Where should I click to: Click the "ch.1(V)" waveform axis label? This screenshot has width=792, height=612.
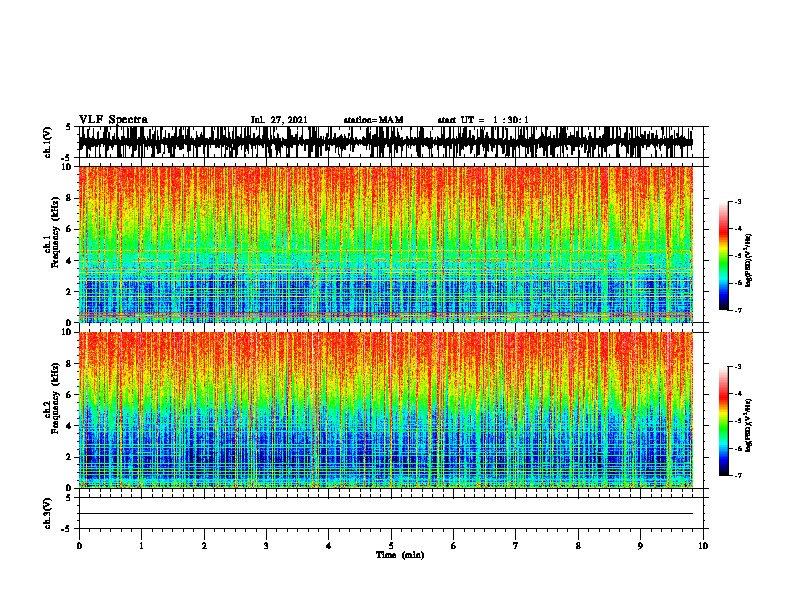[x=48, y=142]
